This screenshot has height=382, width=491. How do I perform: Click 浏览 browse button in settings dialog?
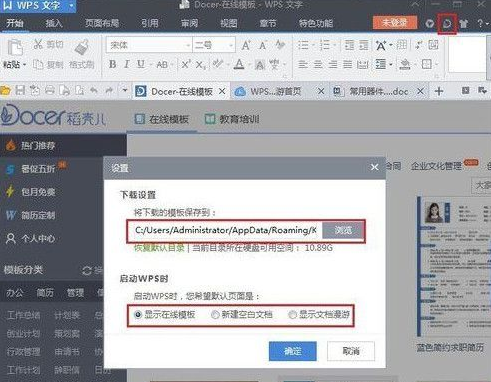[343, 230]
